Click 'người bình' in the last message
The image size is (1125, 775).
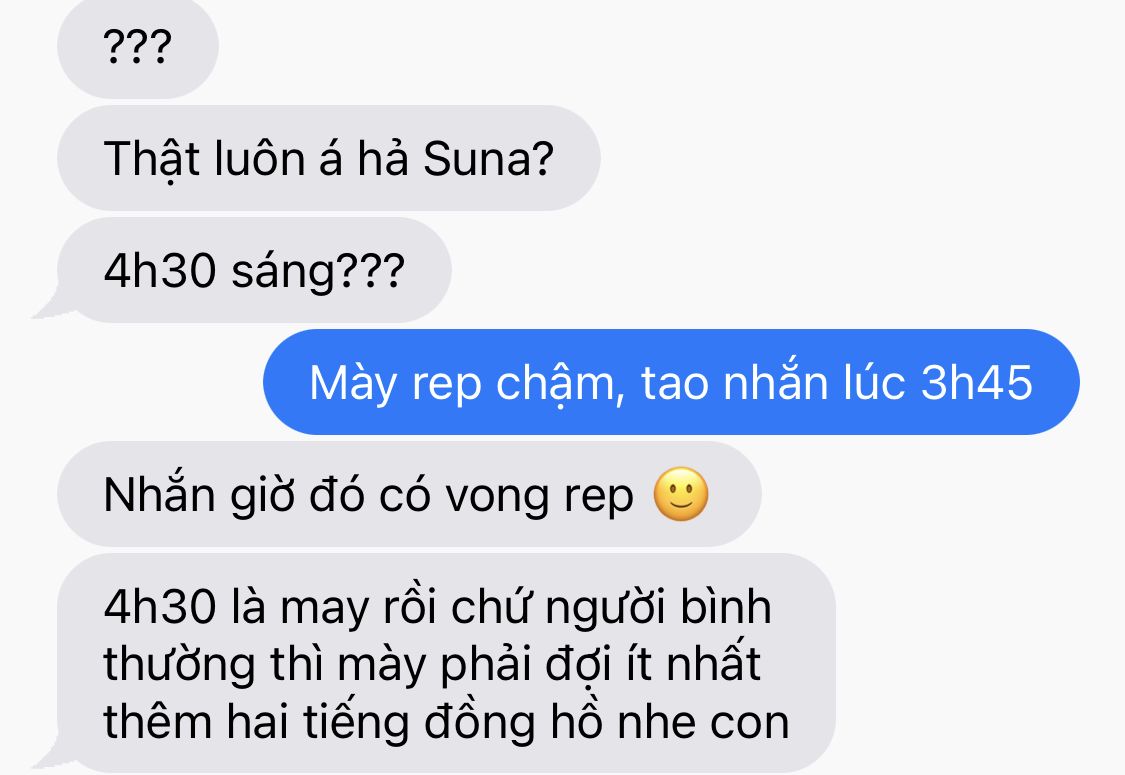(x=658, y=609)
